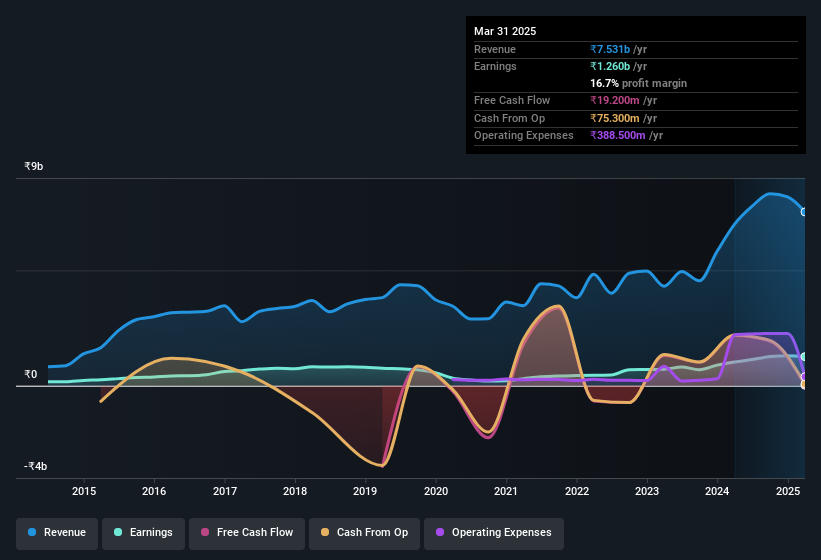821x560 pixels.
Task: Click the 2015 x-axis label
Action: (84, 491)
